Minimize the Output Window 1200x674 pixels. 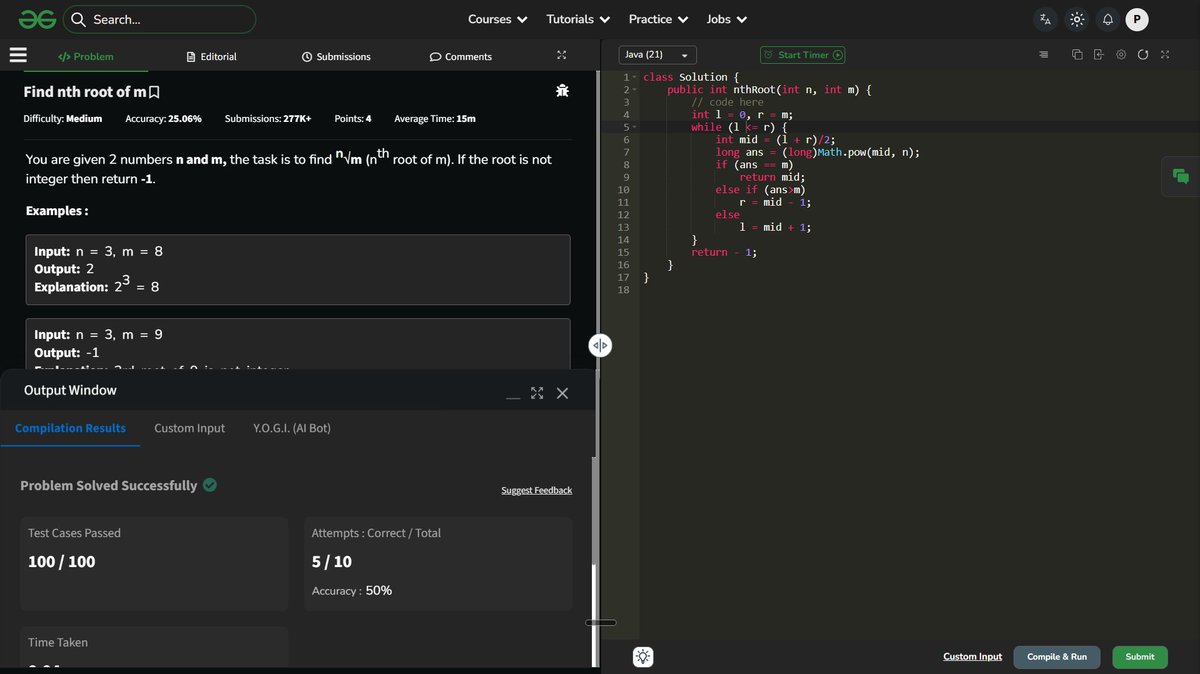[x=513, y=396]
